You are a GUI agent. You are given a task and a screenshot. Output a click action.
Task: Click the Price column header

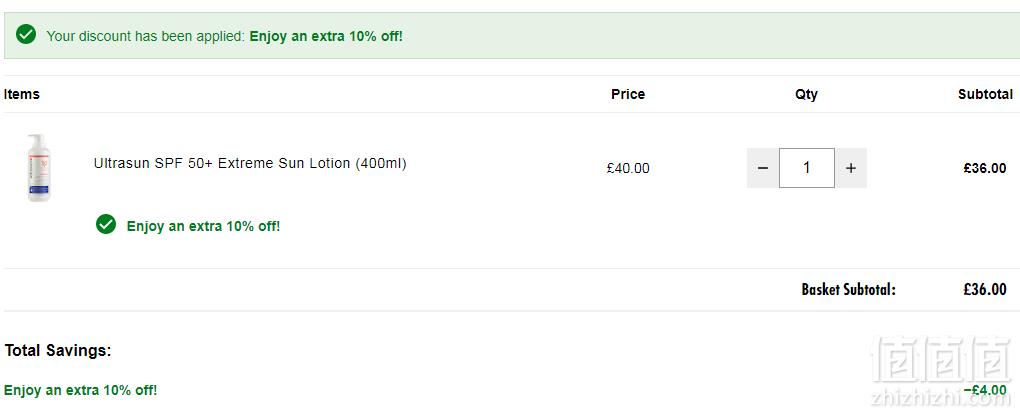point(628,94)
